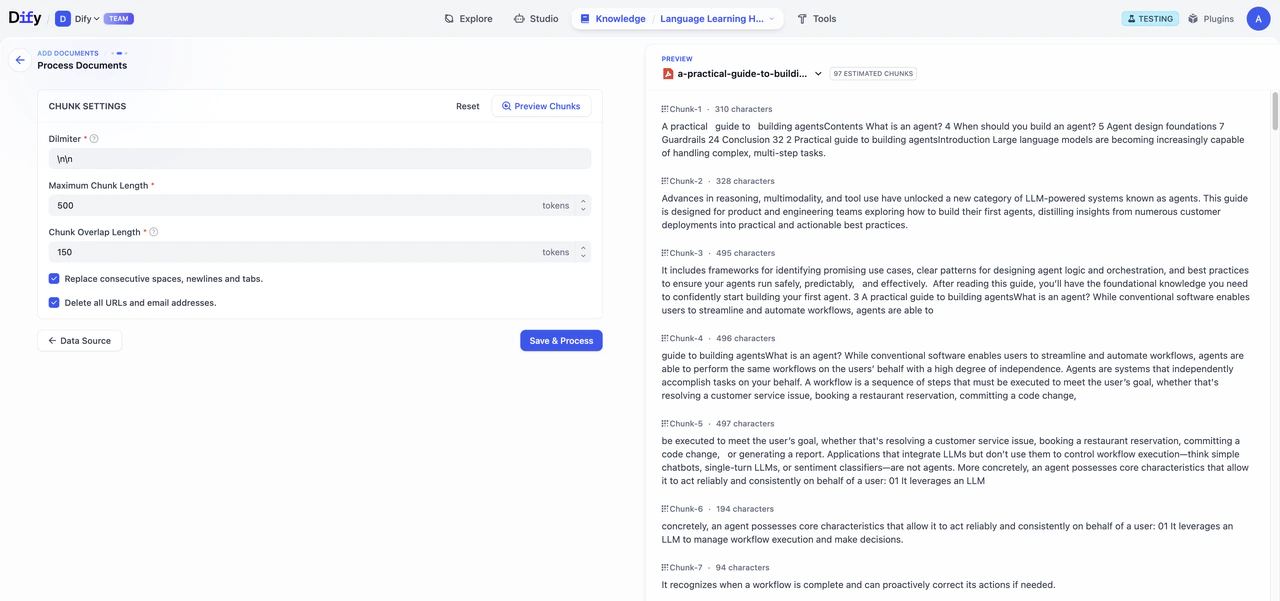Click the Knowledge book icon
This screenshot has width=1280, height=601.
[585, 18]
